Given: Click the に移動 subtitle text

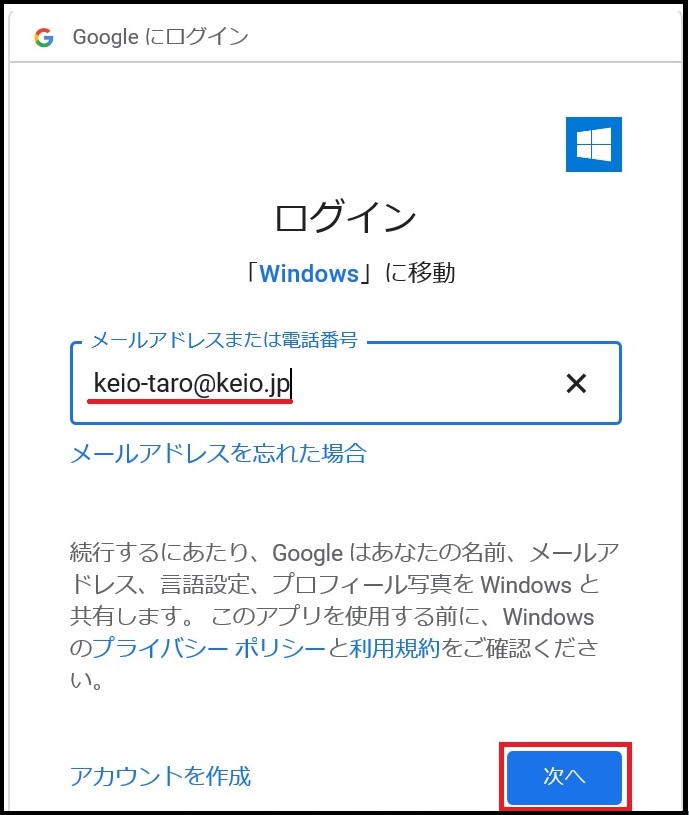Looking at the screenshot, I should 420,273.
